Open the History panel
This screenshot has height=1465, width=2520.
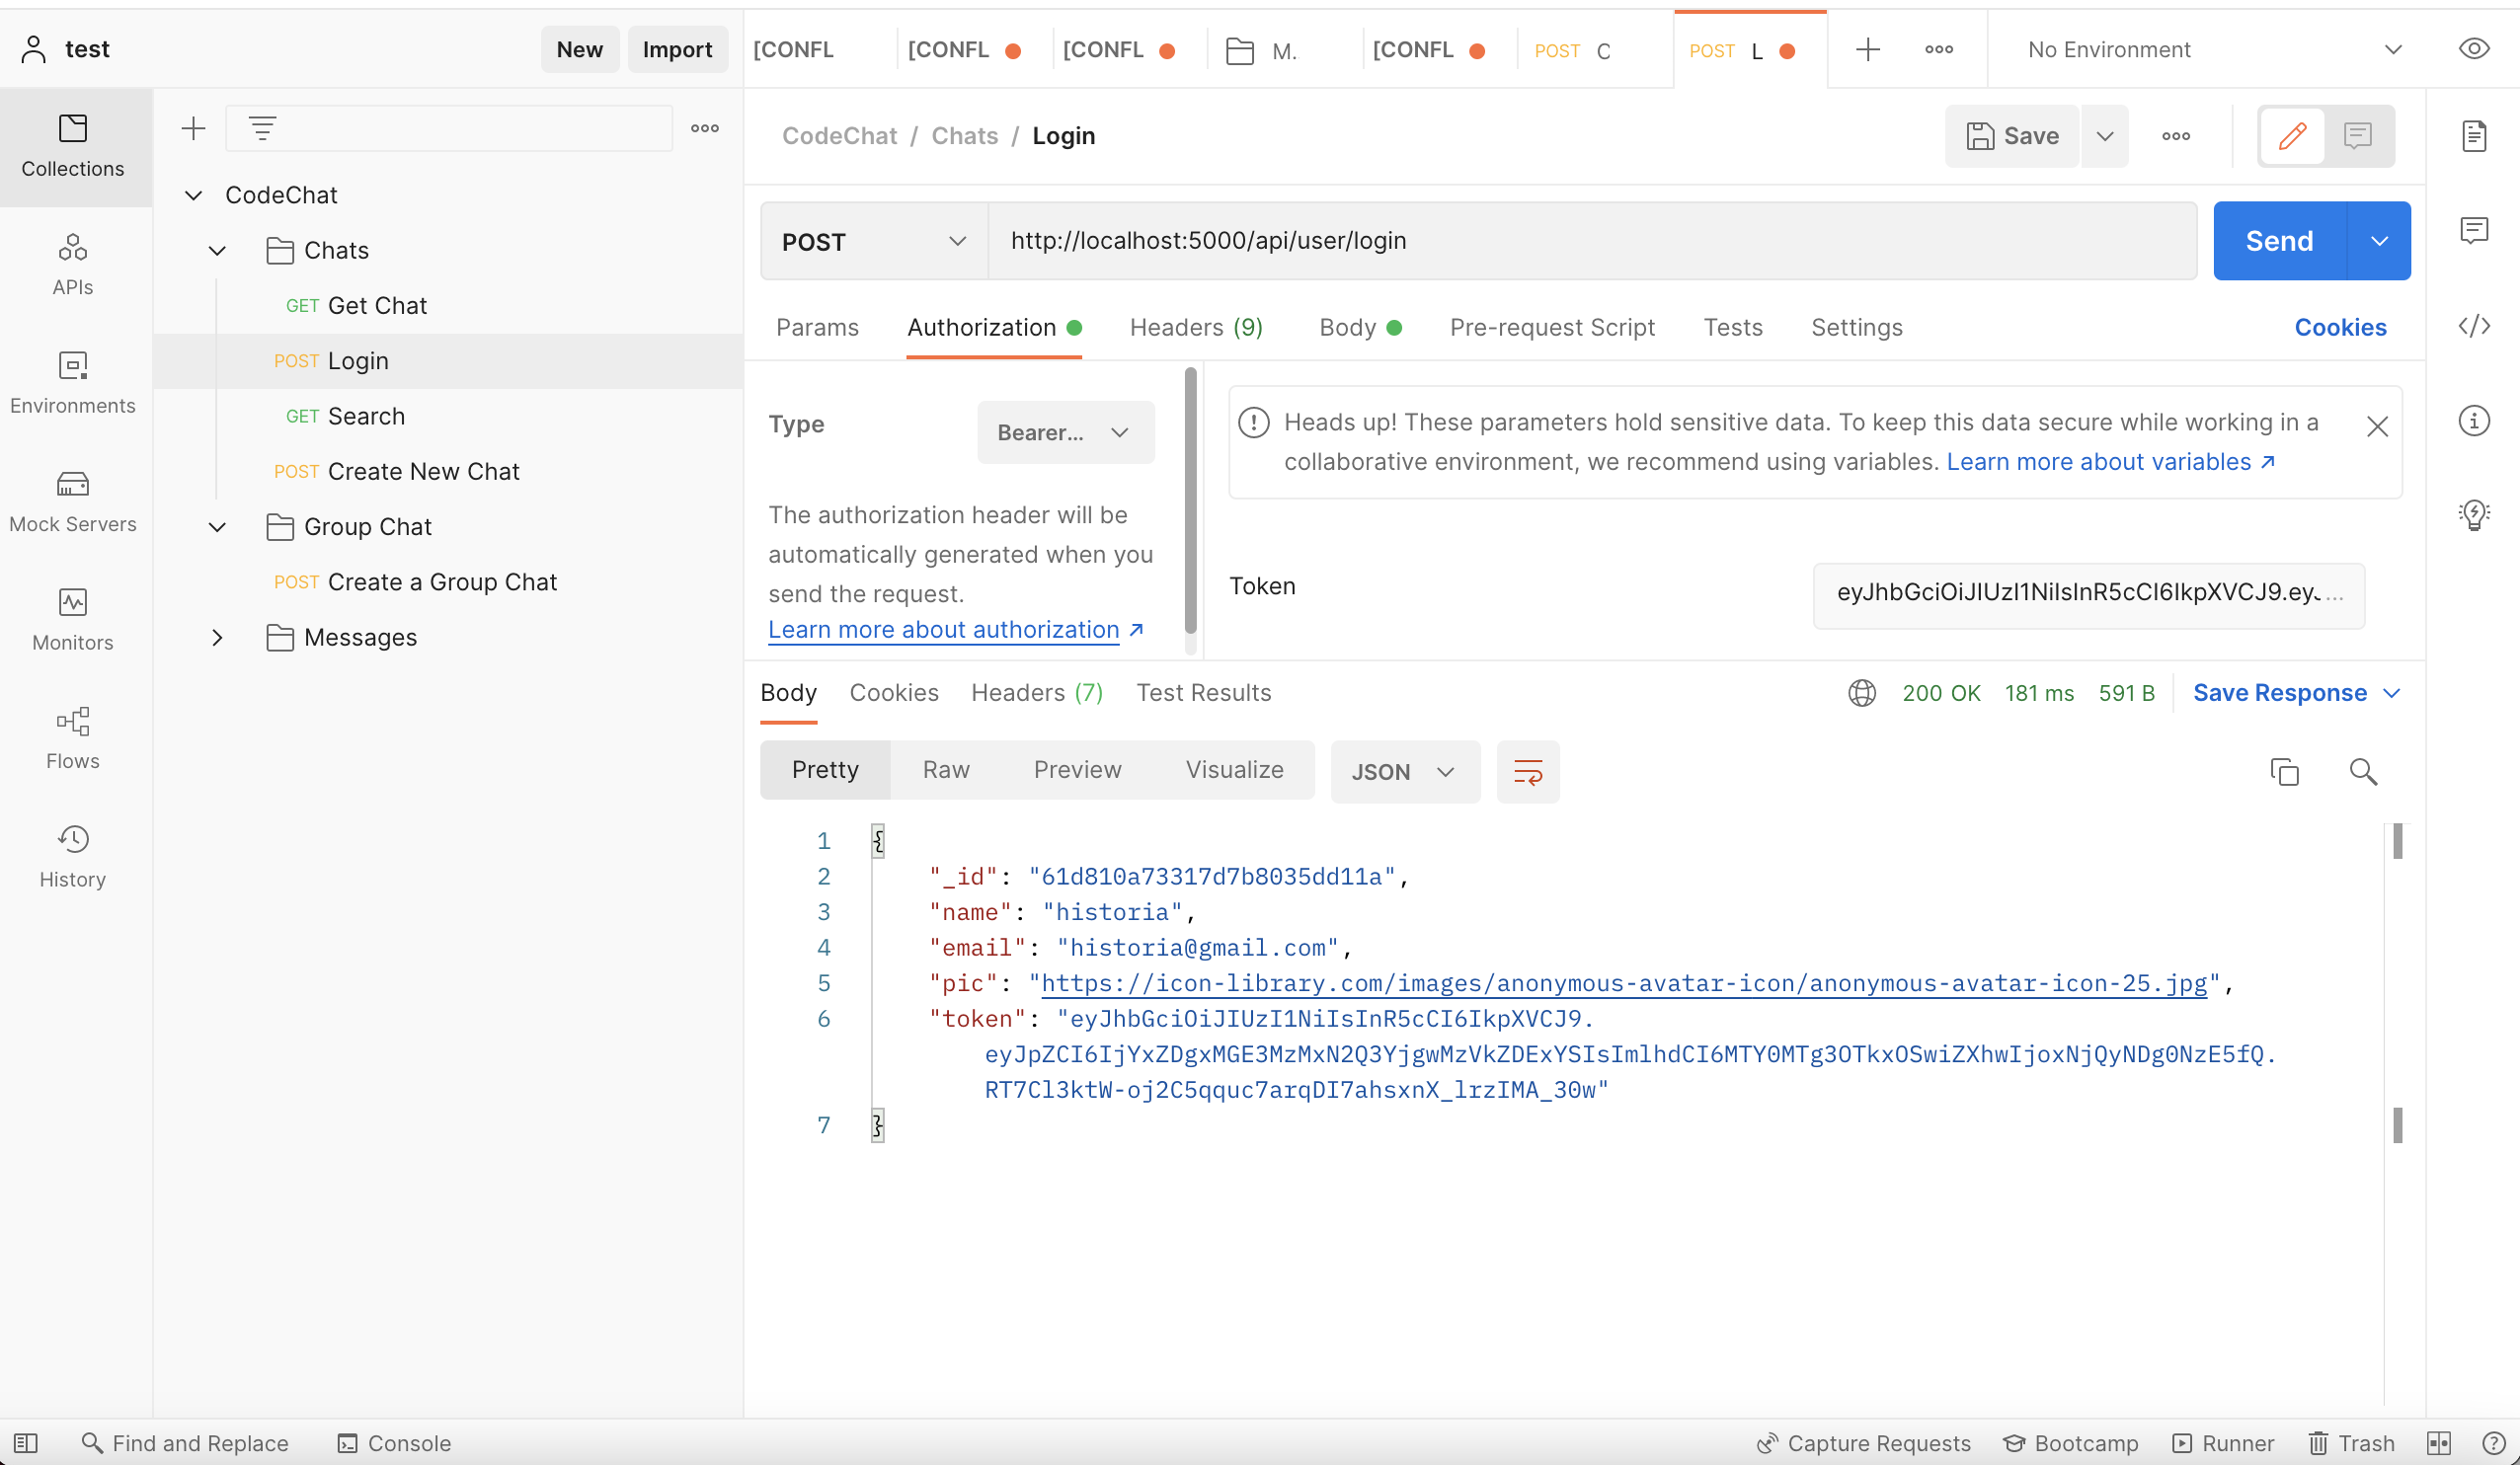(73, 856)
